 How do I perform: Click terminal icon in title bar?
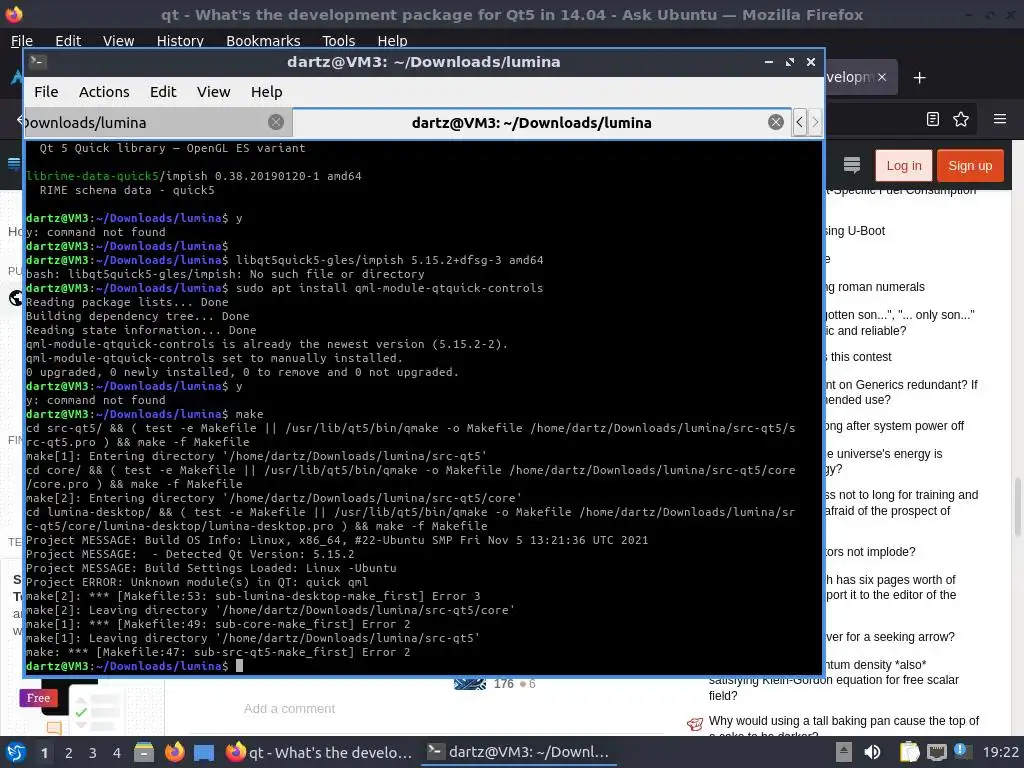click(x=38, y=61)
